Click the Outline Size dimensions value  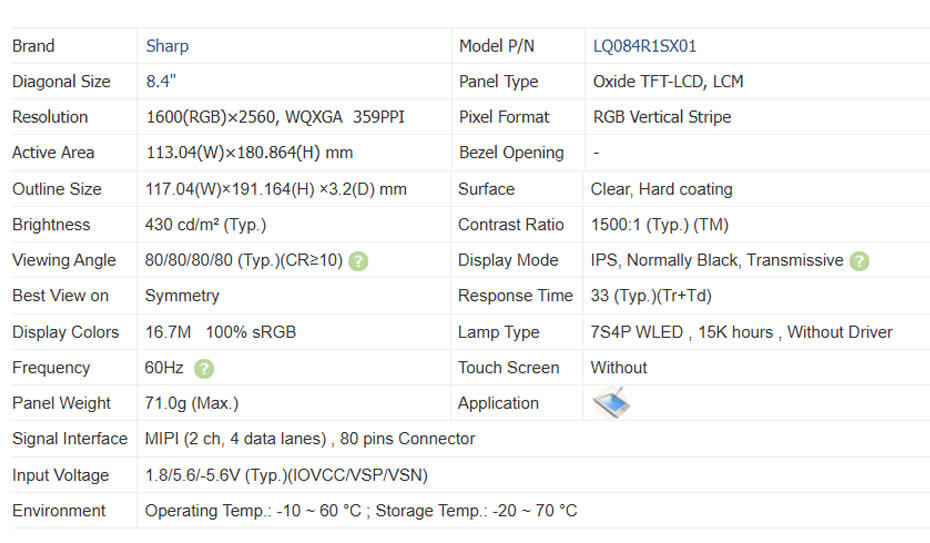275,189
